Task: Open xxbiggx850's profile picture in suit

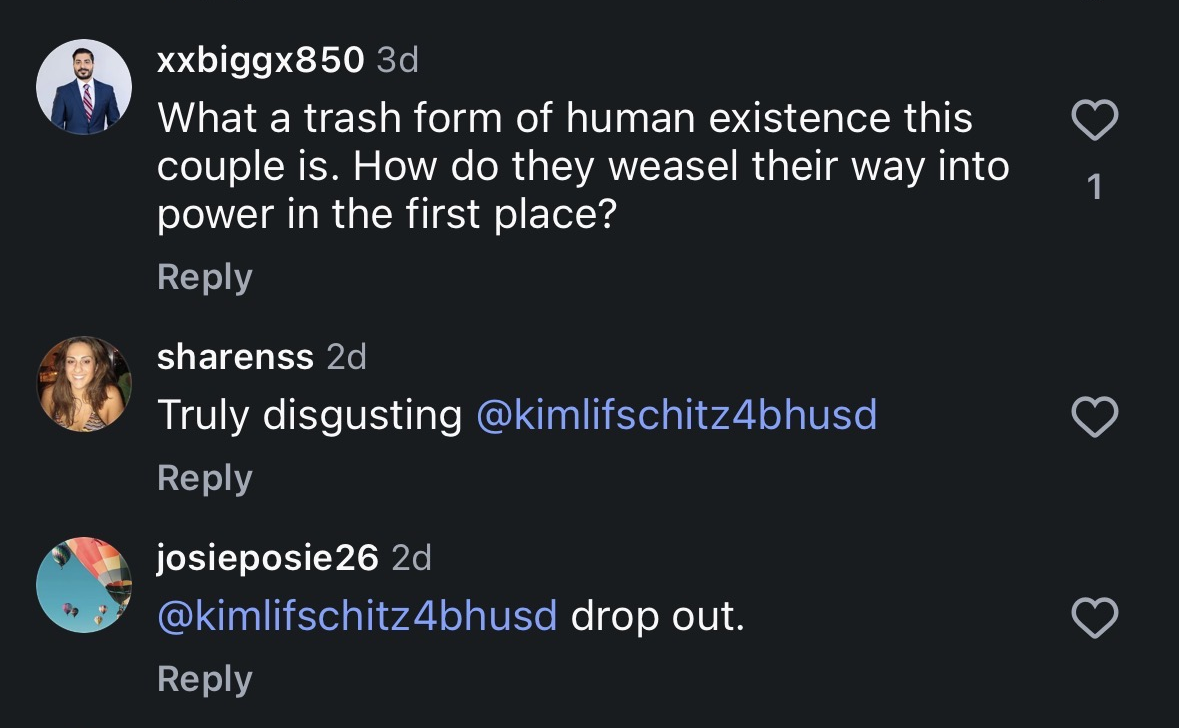Action: [x=84, y=87]
